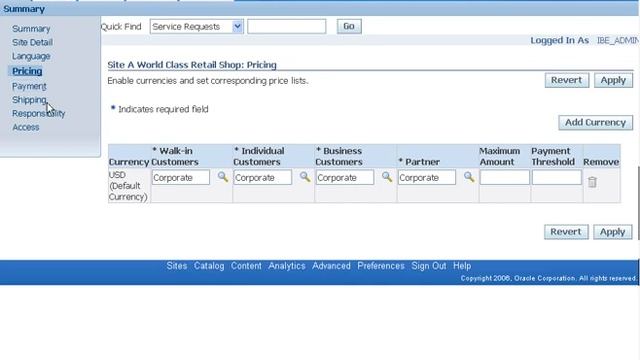Open Summary in the side menu
640x360 pixels.
pos(31,29)
